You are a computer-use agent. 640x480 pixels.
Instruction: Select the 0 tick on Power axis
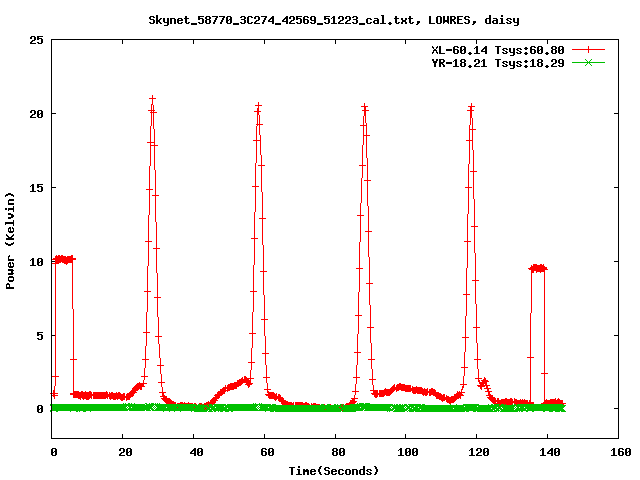click(x=40, y=409)
